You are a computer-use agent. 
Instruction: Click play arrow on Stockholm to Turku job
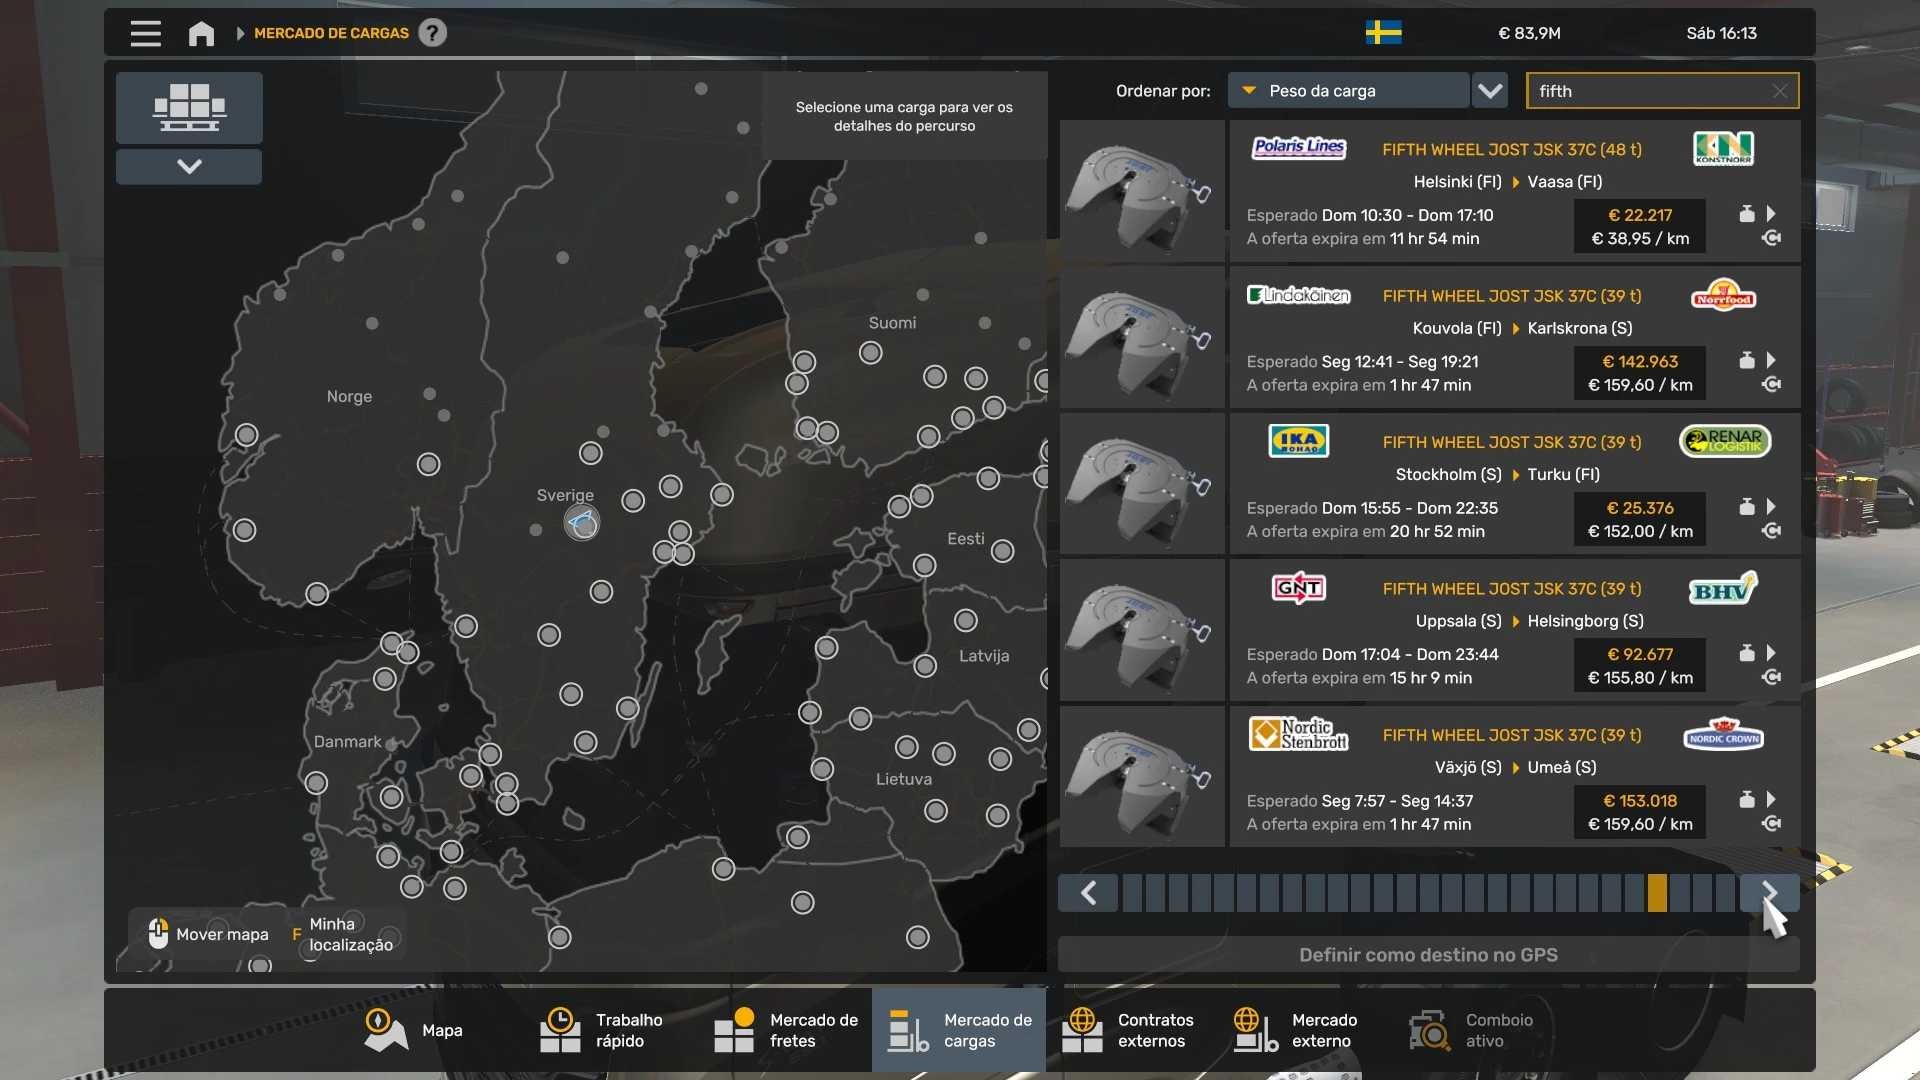click(x=1771, y=507)
